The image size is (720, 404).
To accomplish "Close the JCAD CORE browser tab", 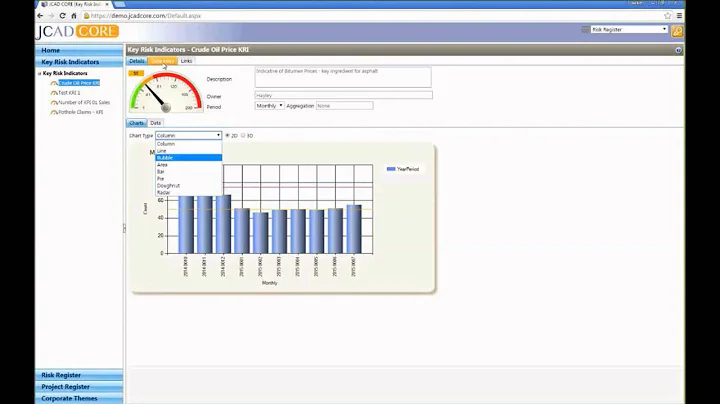I will pos(107,4).
